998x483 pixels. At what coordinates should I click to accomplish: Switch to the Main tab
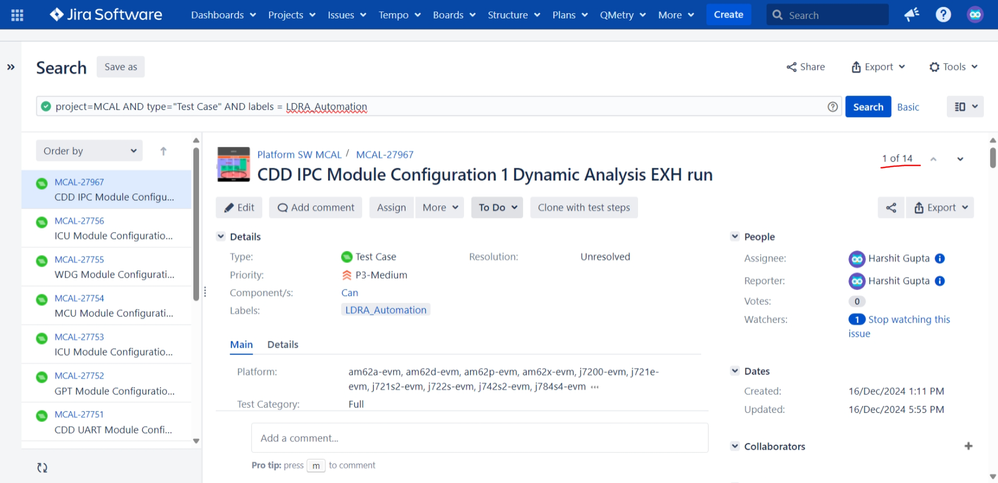(x=241, y=344)
